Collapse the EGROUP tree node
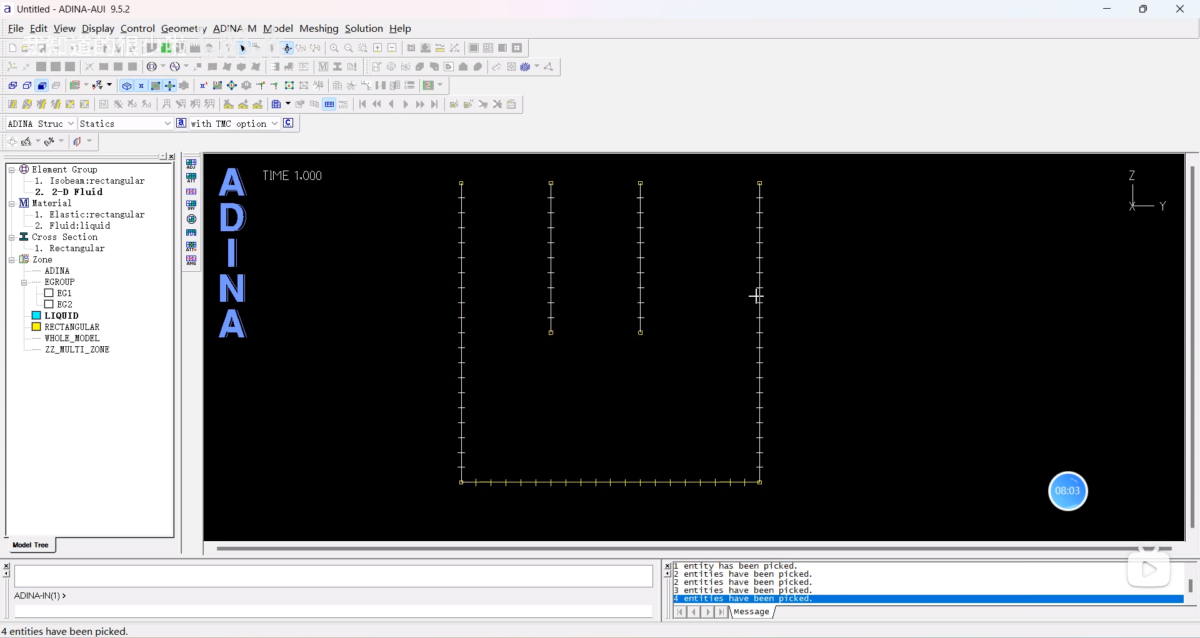 point(24,282)
